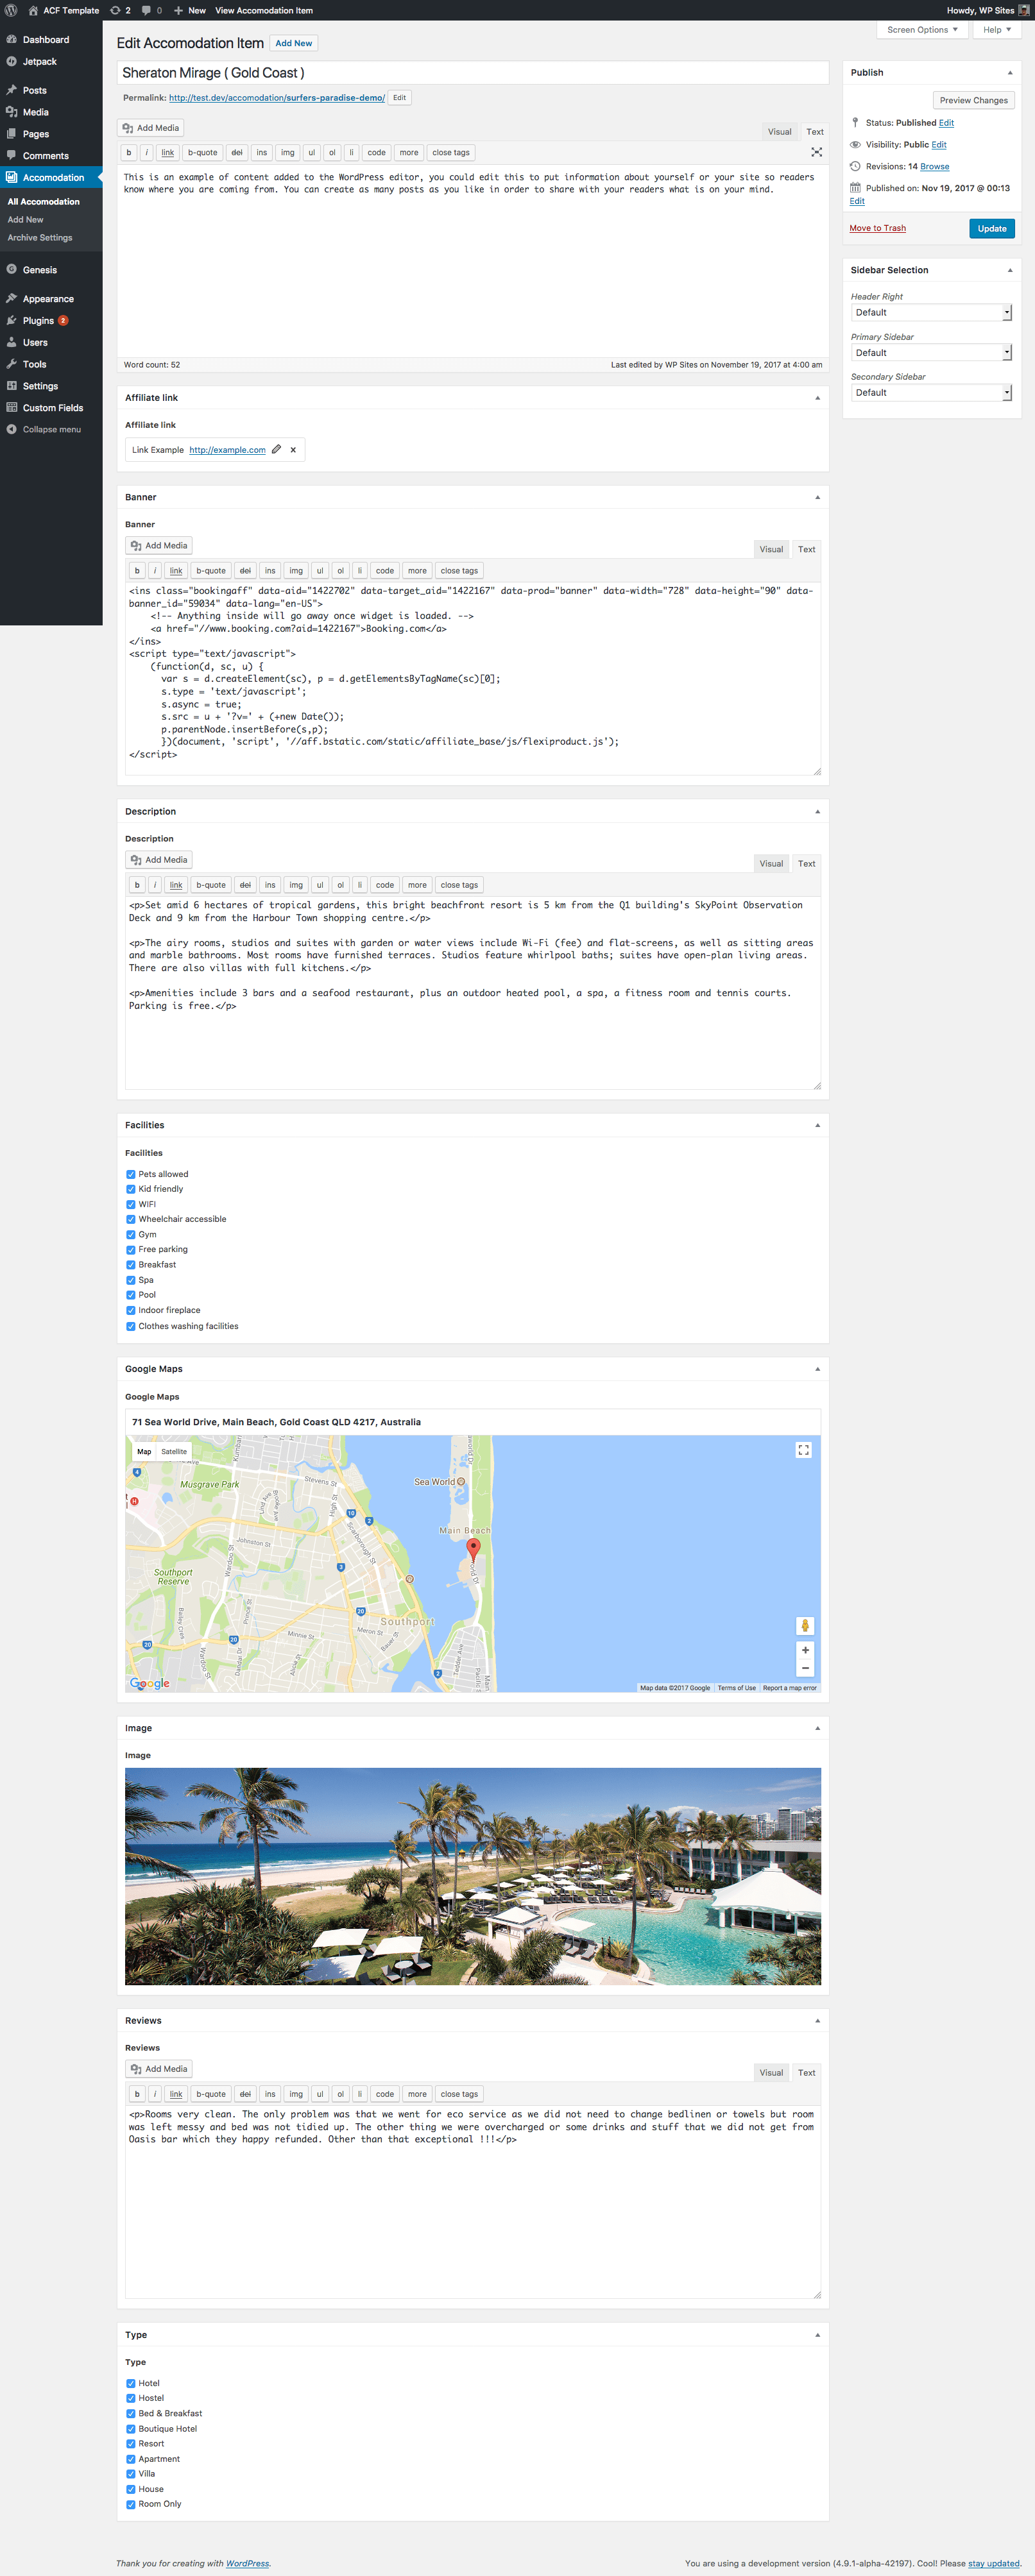
Task: Toggle the Hostel type checkbox
Action: (x=131, y=2398)
